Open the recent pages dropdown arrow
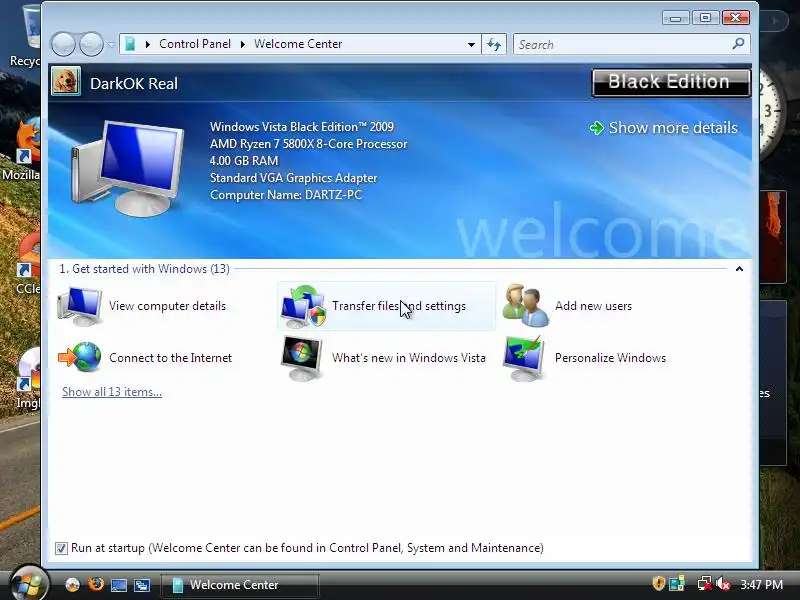The height and width of the screenshot is (600, 800). click(x=111, y=45)
